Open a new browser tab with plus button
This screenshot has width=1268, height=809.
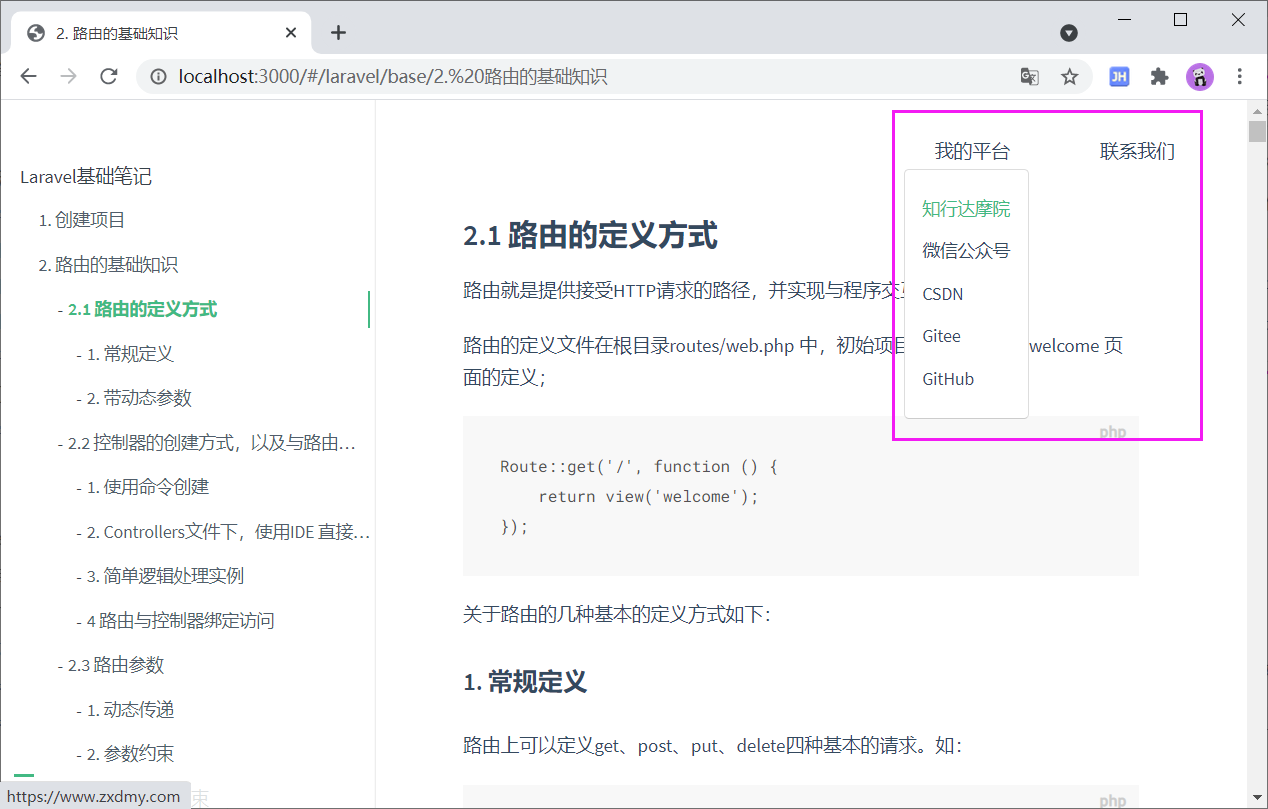point(338,32)
